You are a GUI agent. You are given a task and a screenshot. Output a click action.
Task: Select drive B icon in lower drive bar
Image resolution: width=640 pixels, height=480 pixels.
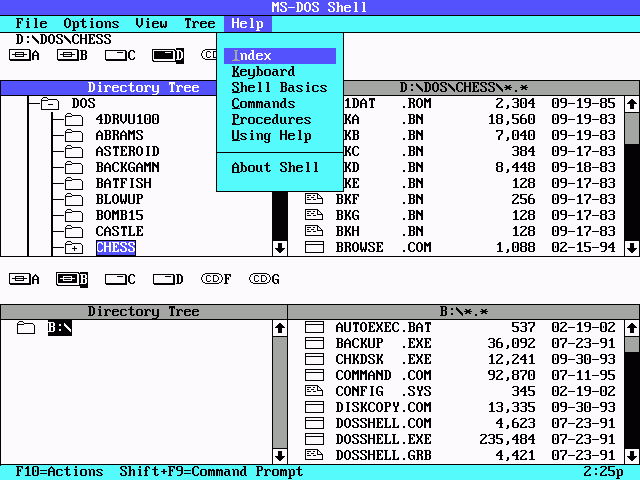[71, 279]
